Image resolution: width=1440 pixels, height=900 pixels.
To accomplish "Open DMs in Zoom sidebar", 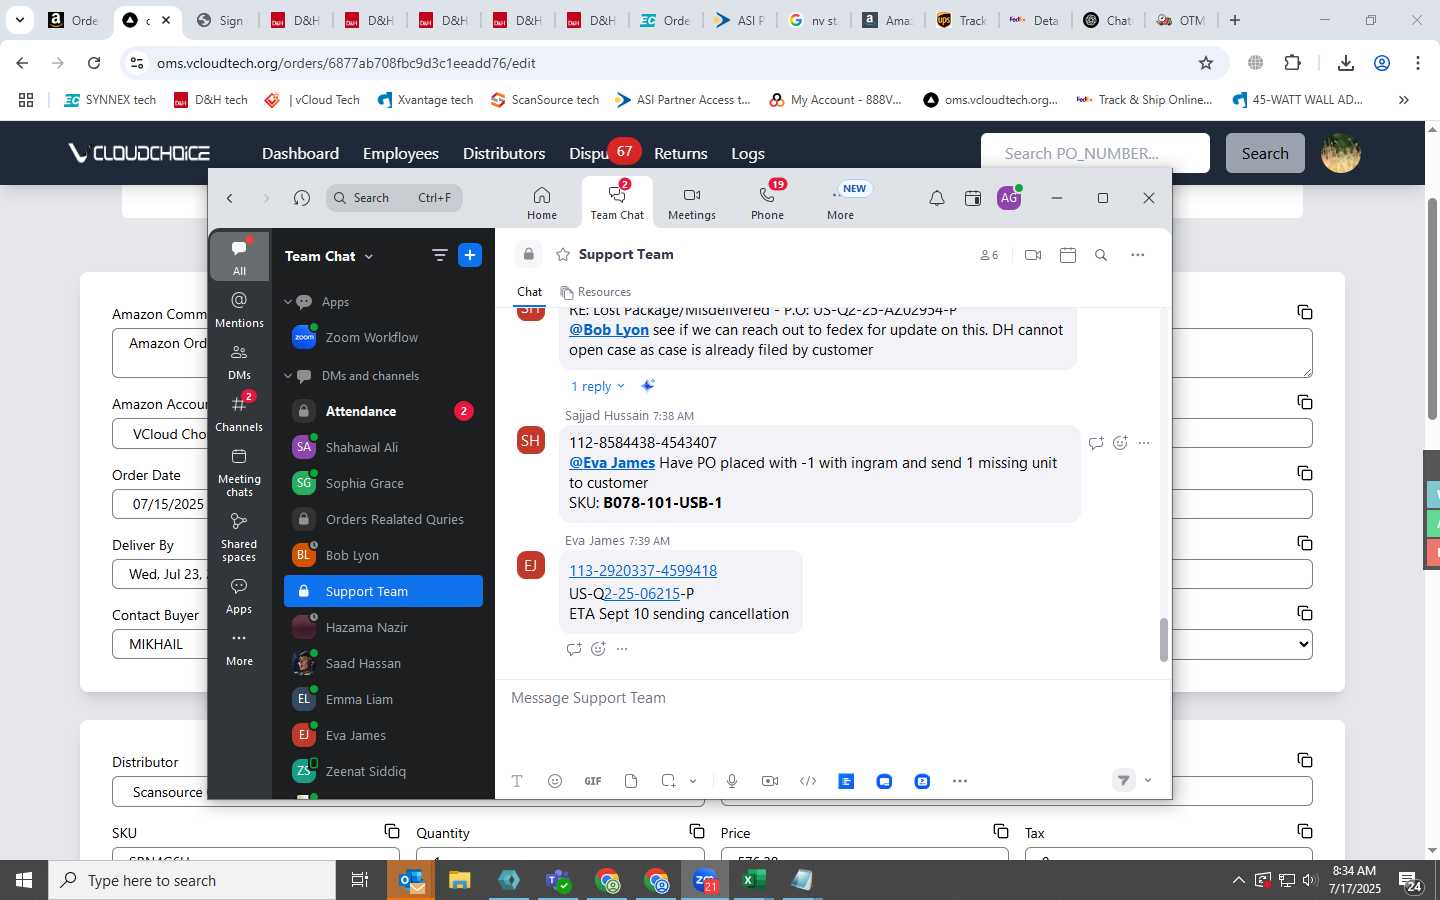I will click(239, 362).
